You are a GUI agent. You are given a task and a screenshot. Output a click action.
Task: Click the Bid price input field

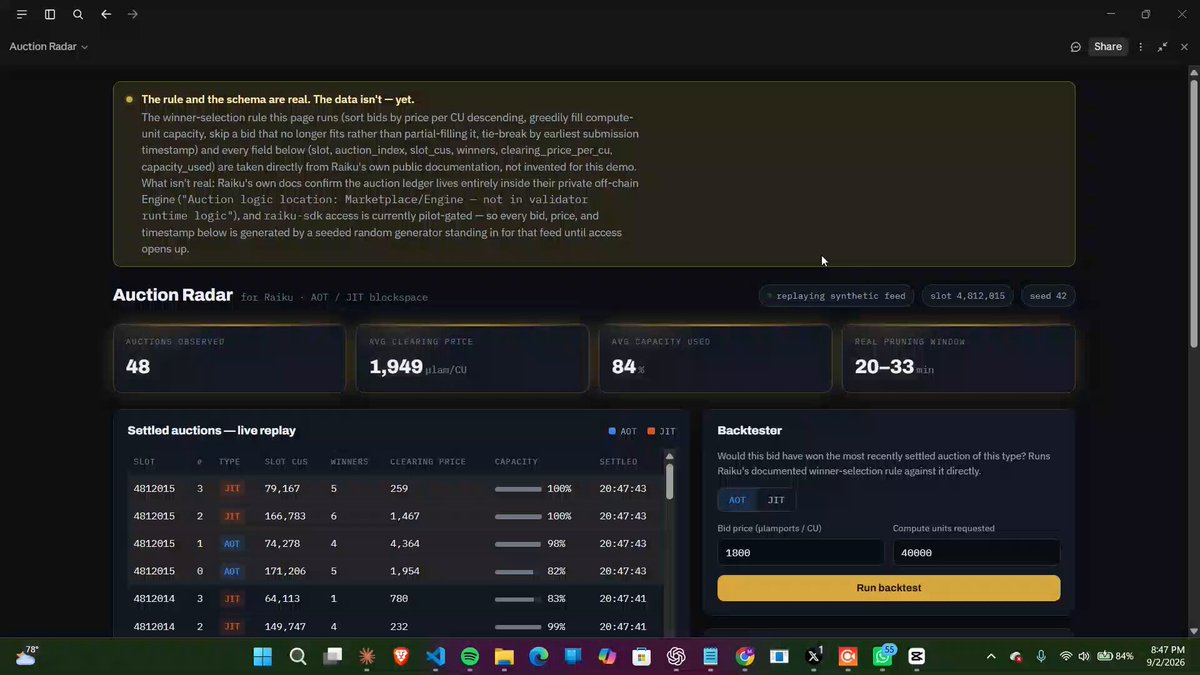click(x=801, y=552)
